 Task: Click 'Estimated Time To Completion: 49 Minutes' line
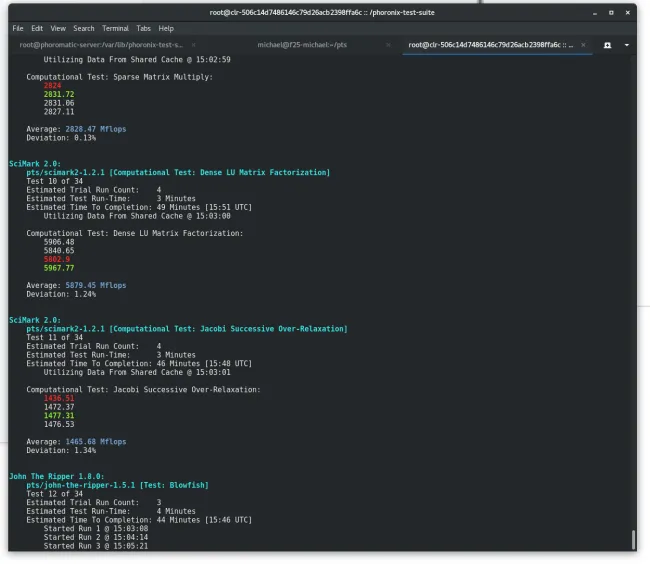139,207
